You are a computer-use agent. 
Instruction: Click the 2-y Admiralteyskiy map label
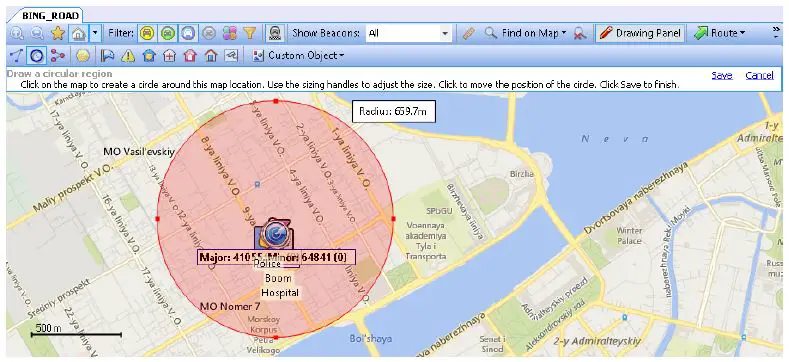click(x=597, y=342)
